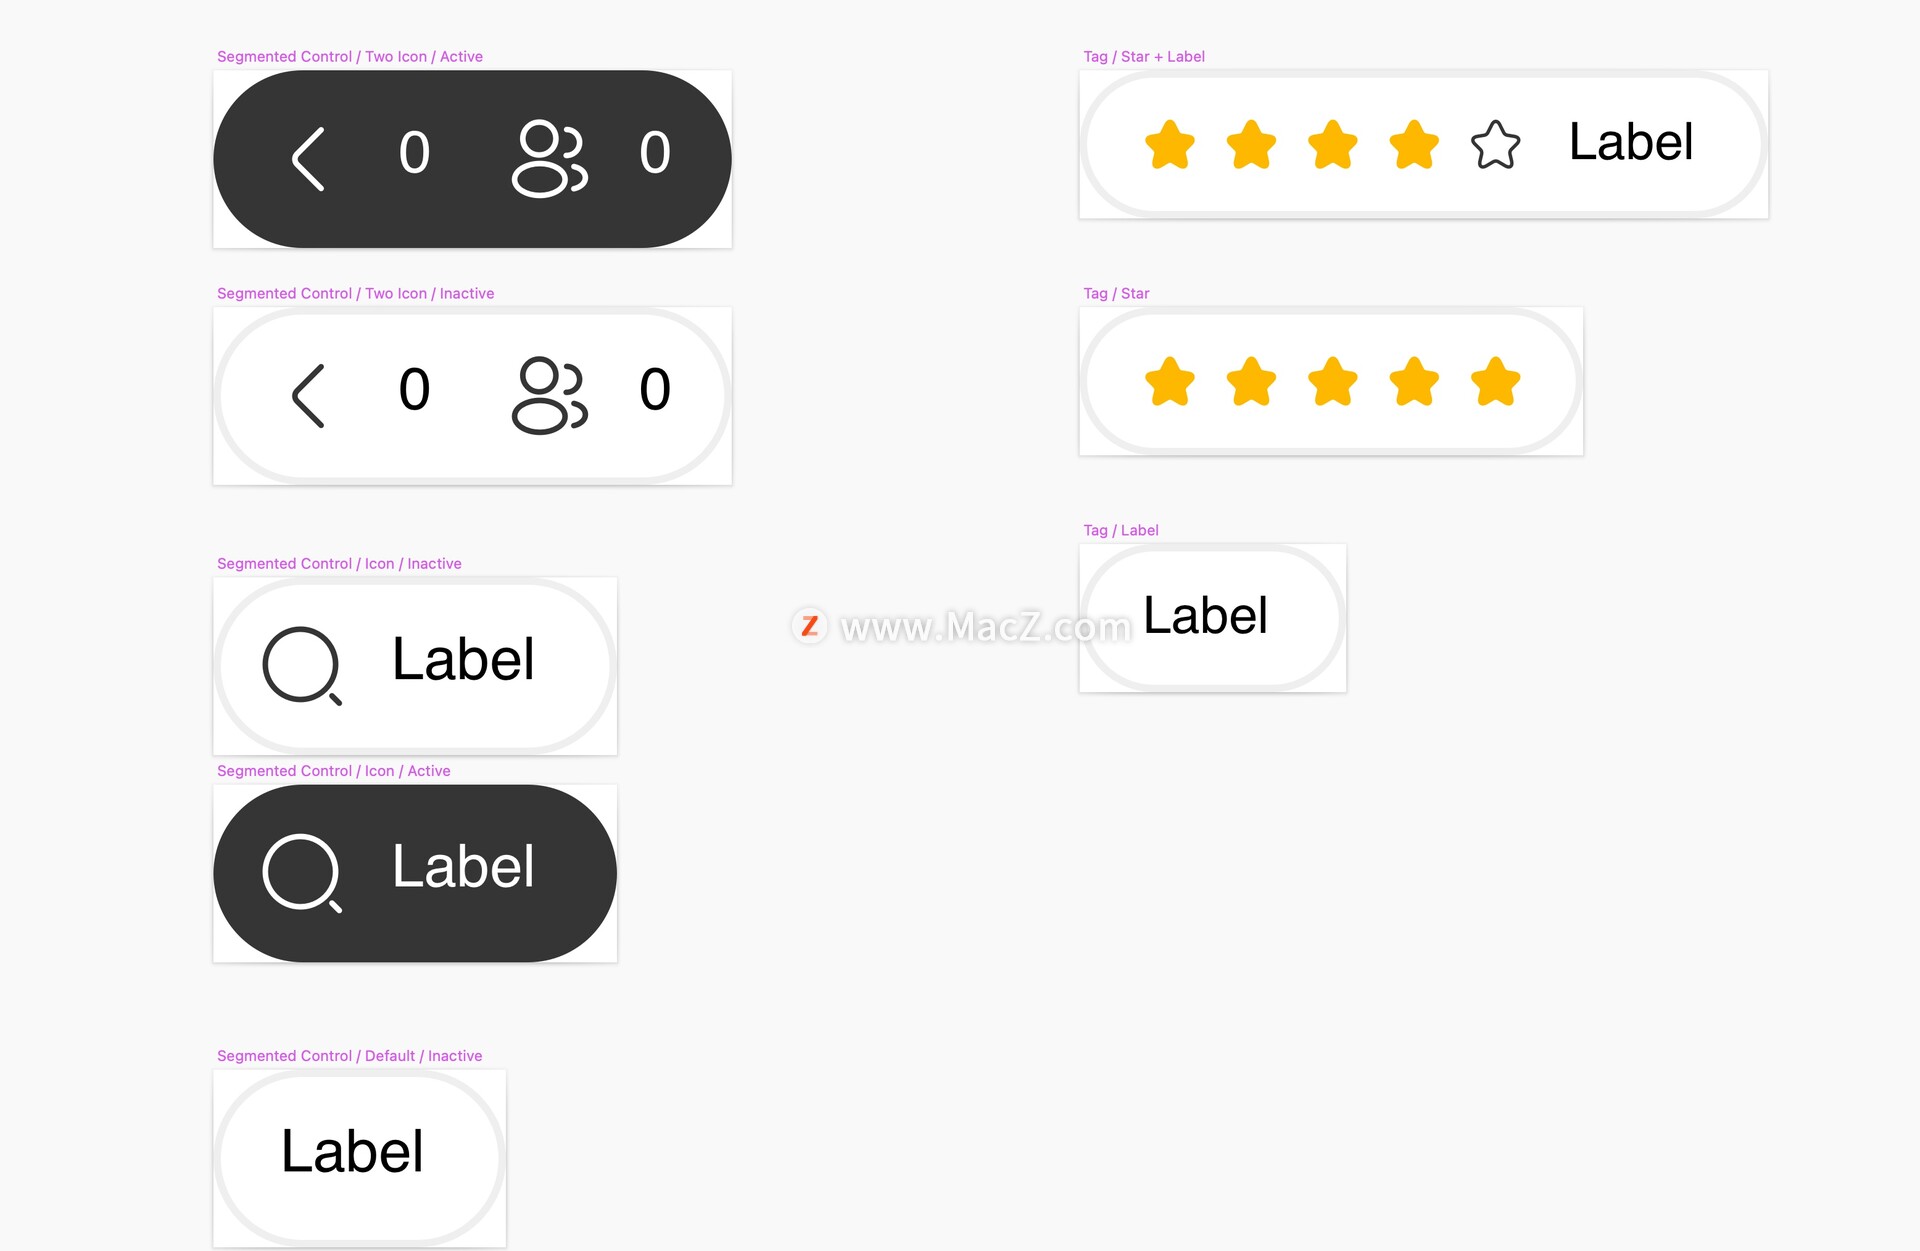This screenshot has height=1251, width=1920.
Task: Click the empty outline star in Star + Label tag
Action: (x=1495, y=144)
